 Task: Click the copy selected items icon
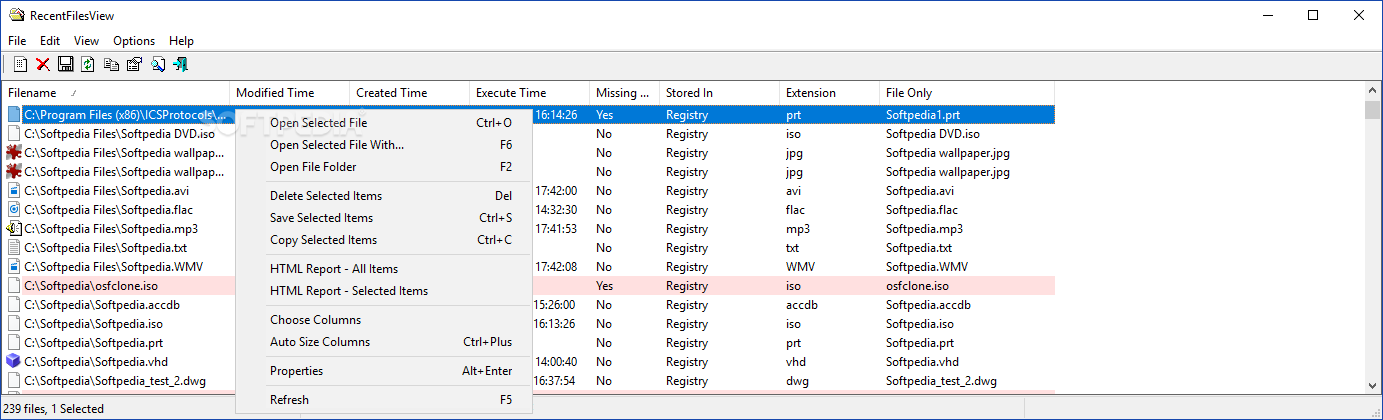click(111, 64)
